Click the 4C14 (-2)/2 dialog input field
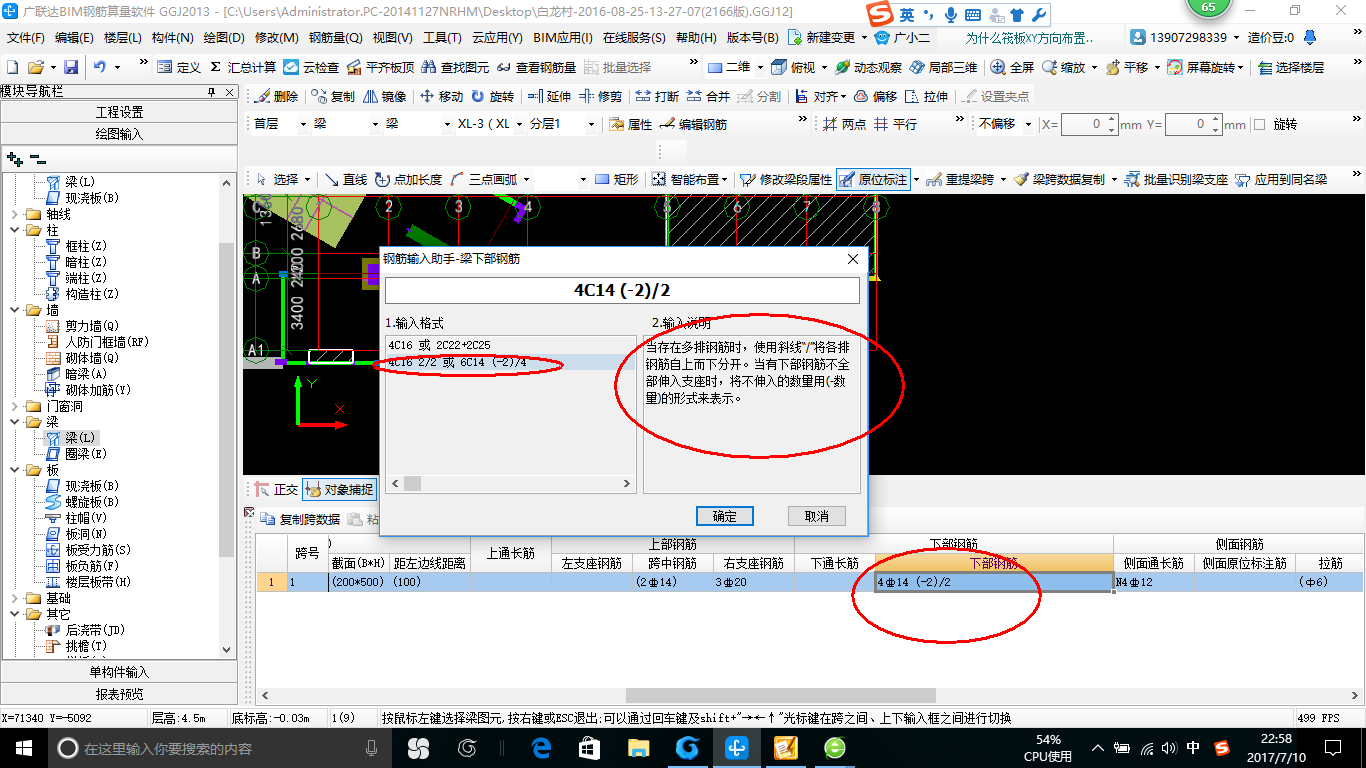The width and height of the screenshot is (1366, 768). point(622,290)
